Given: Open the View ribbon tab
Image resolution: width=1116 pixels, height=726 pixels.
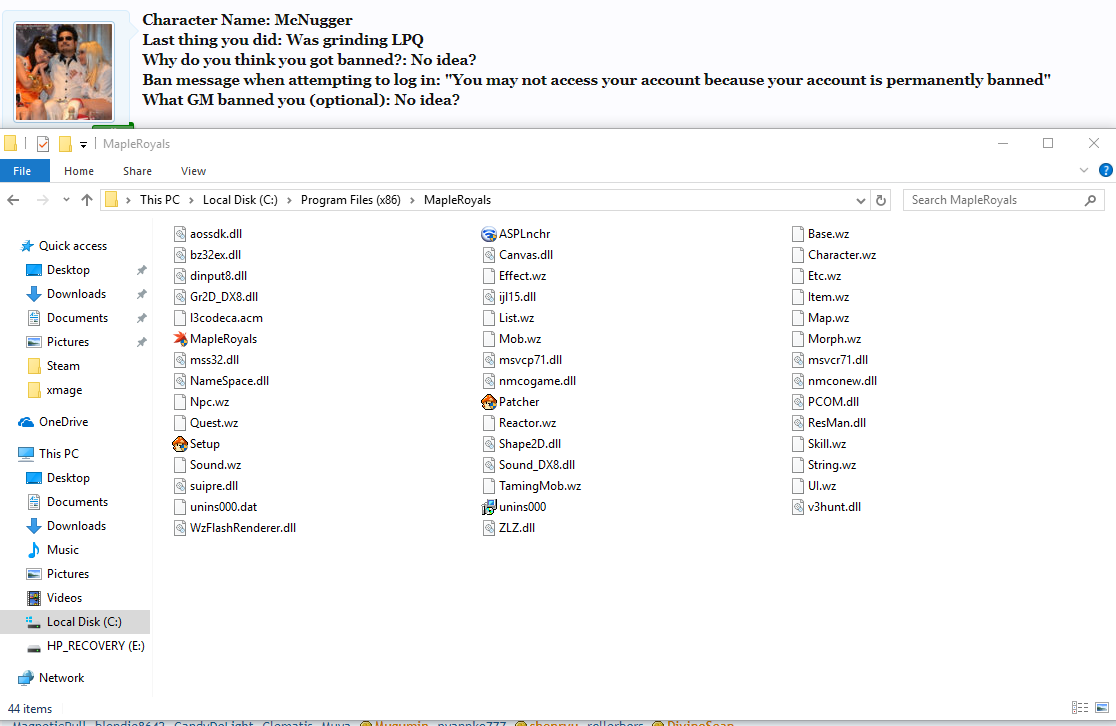Looking at the screenshot, I should coord(194,171).
